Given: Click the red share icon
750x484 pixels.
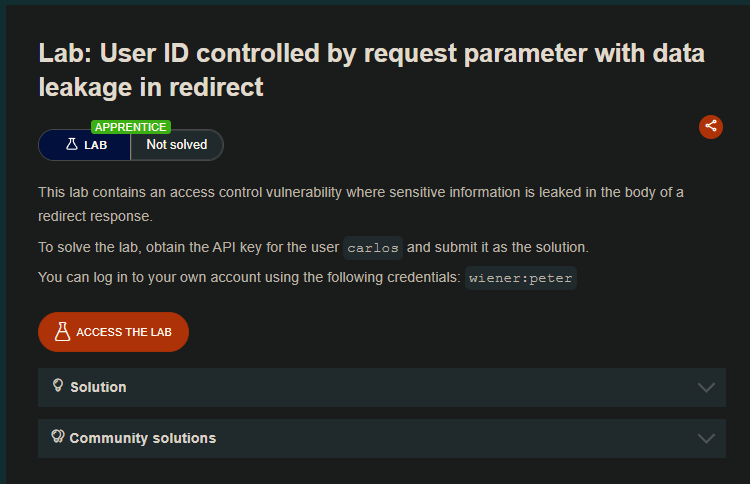Looking at the screenshot, I should (x=710, y=126).
